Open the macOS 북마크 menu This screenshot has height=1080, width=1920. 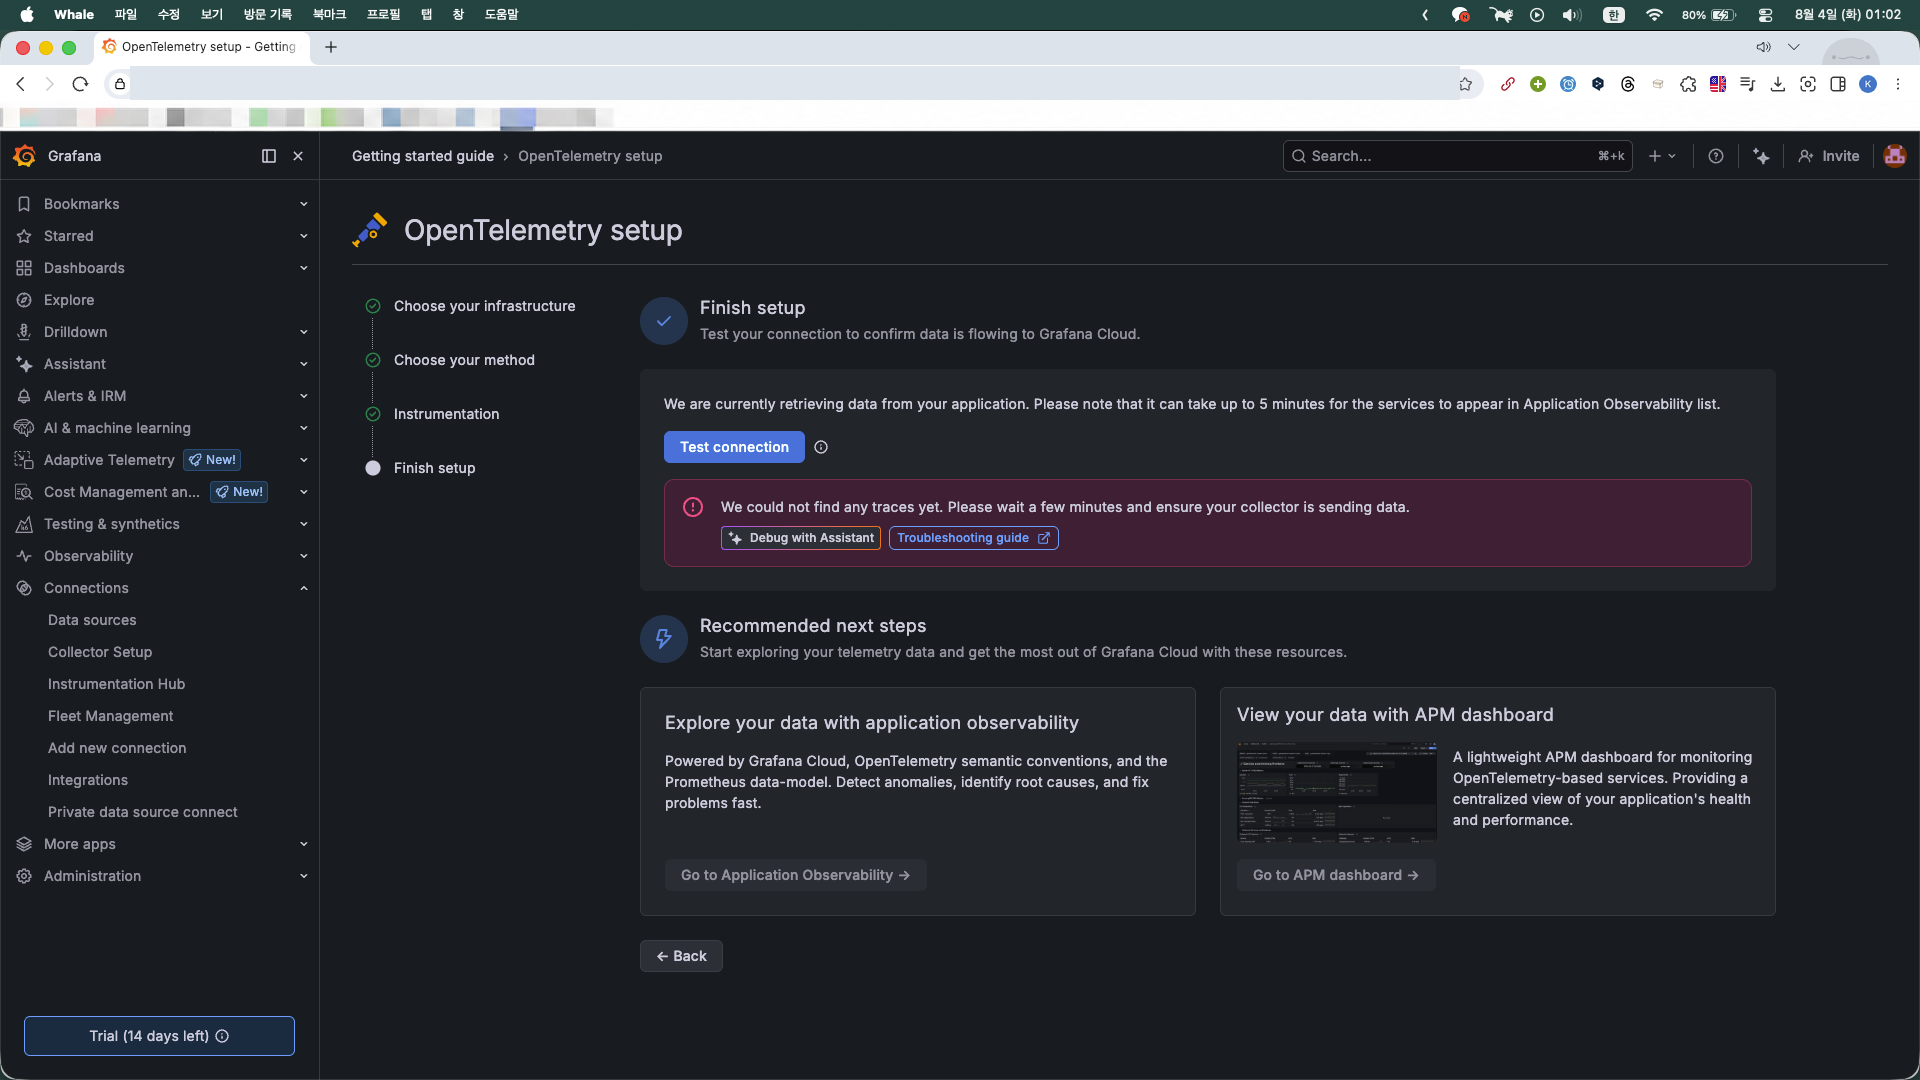tap(329, 15)
